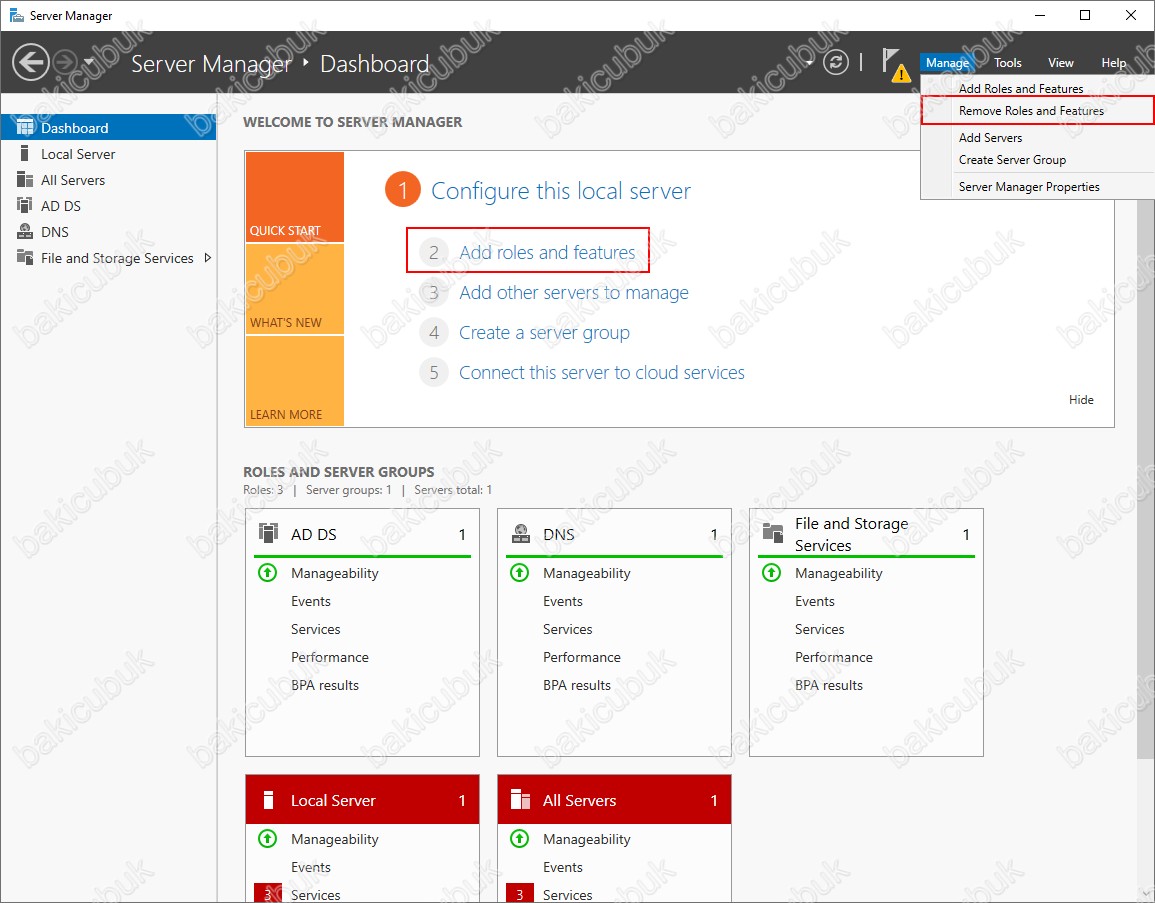Open the Manage menu
Screen dimensions: 1155x903
947,63
